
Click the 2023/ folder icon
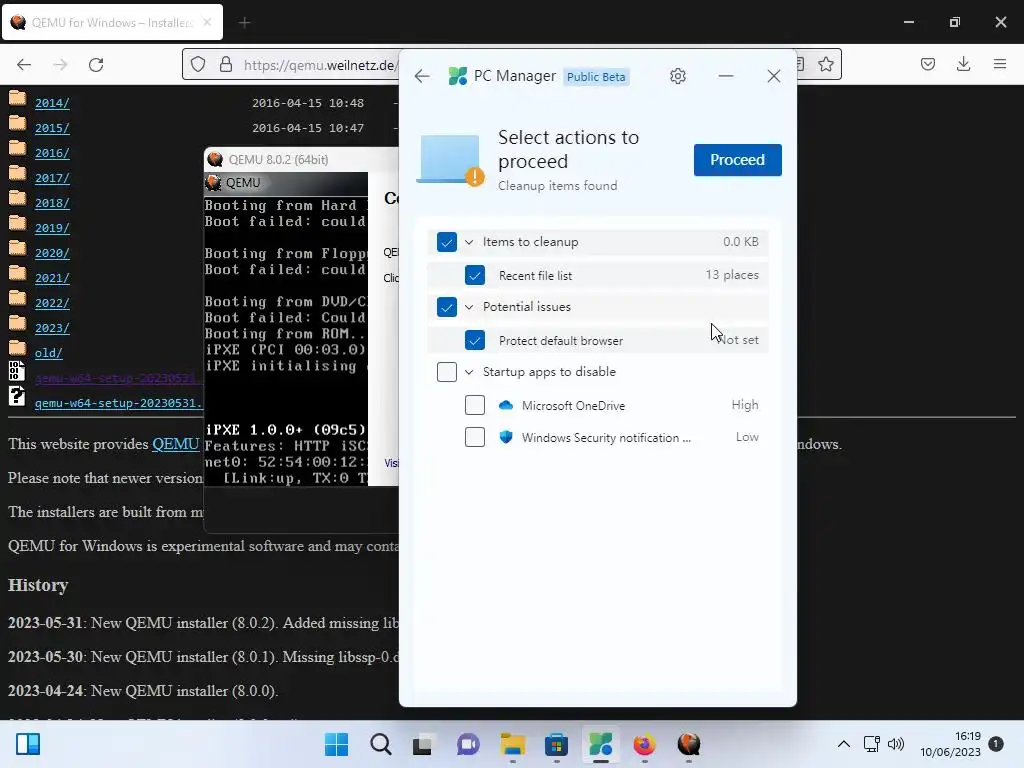click(18, 324)
